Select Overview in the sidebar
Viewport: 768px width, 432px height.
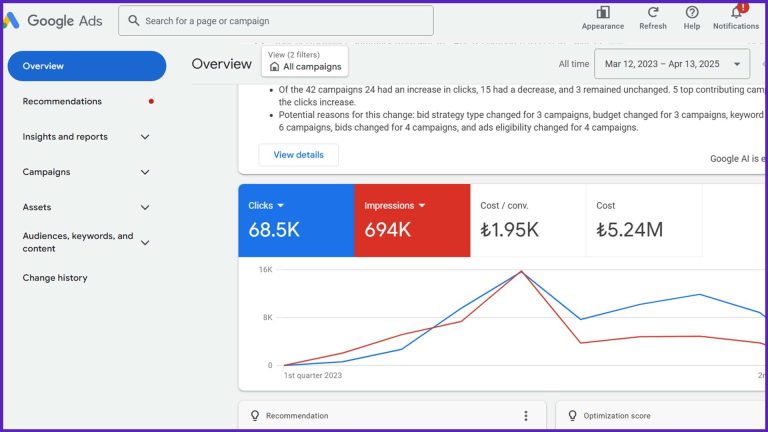point(86,66)
